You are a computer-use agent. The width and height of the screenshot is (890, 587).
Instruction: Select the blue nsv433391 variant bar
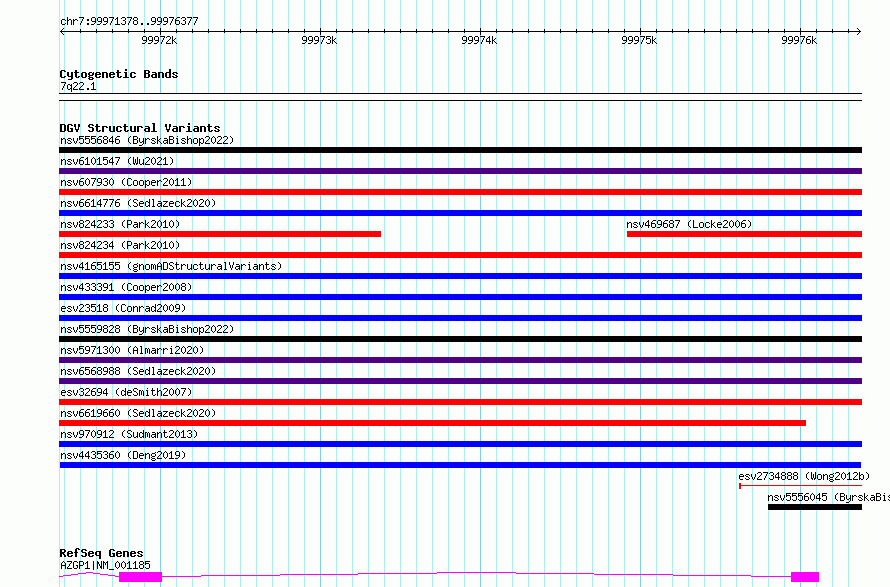click(460, 297)
